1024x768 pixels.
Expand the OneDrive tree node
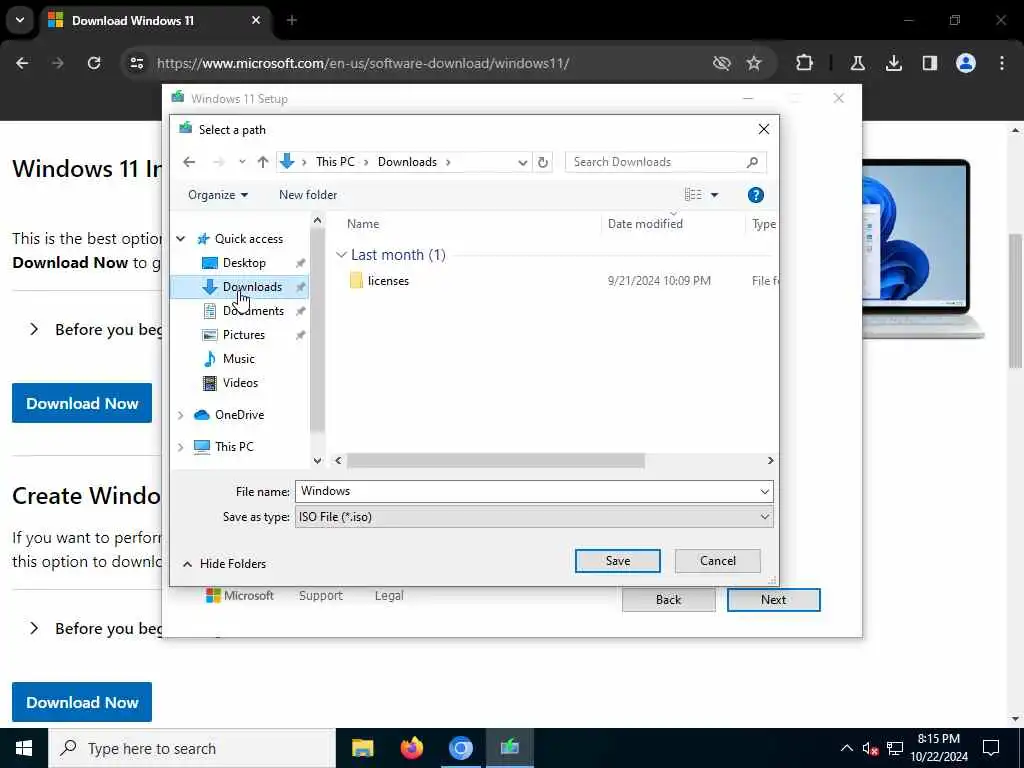[181, 415]
